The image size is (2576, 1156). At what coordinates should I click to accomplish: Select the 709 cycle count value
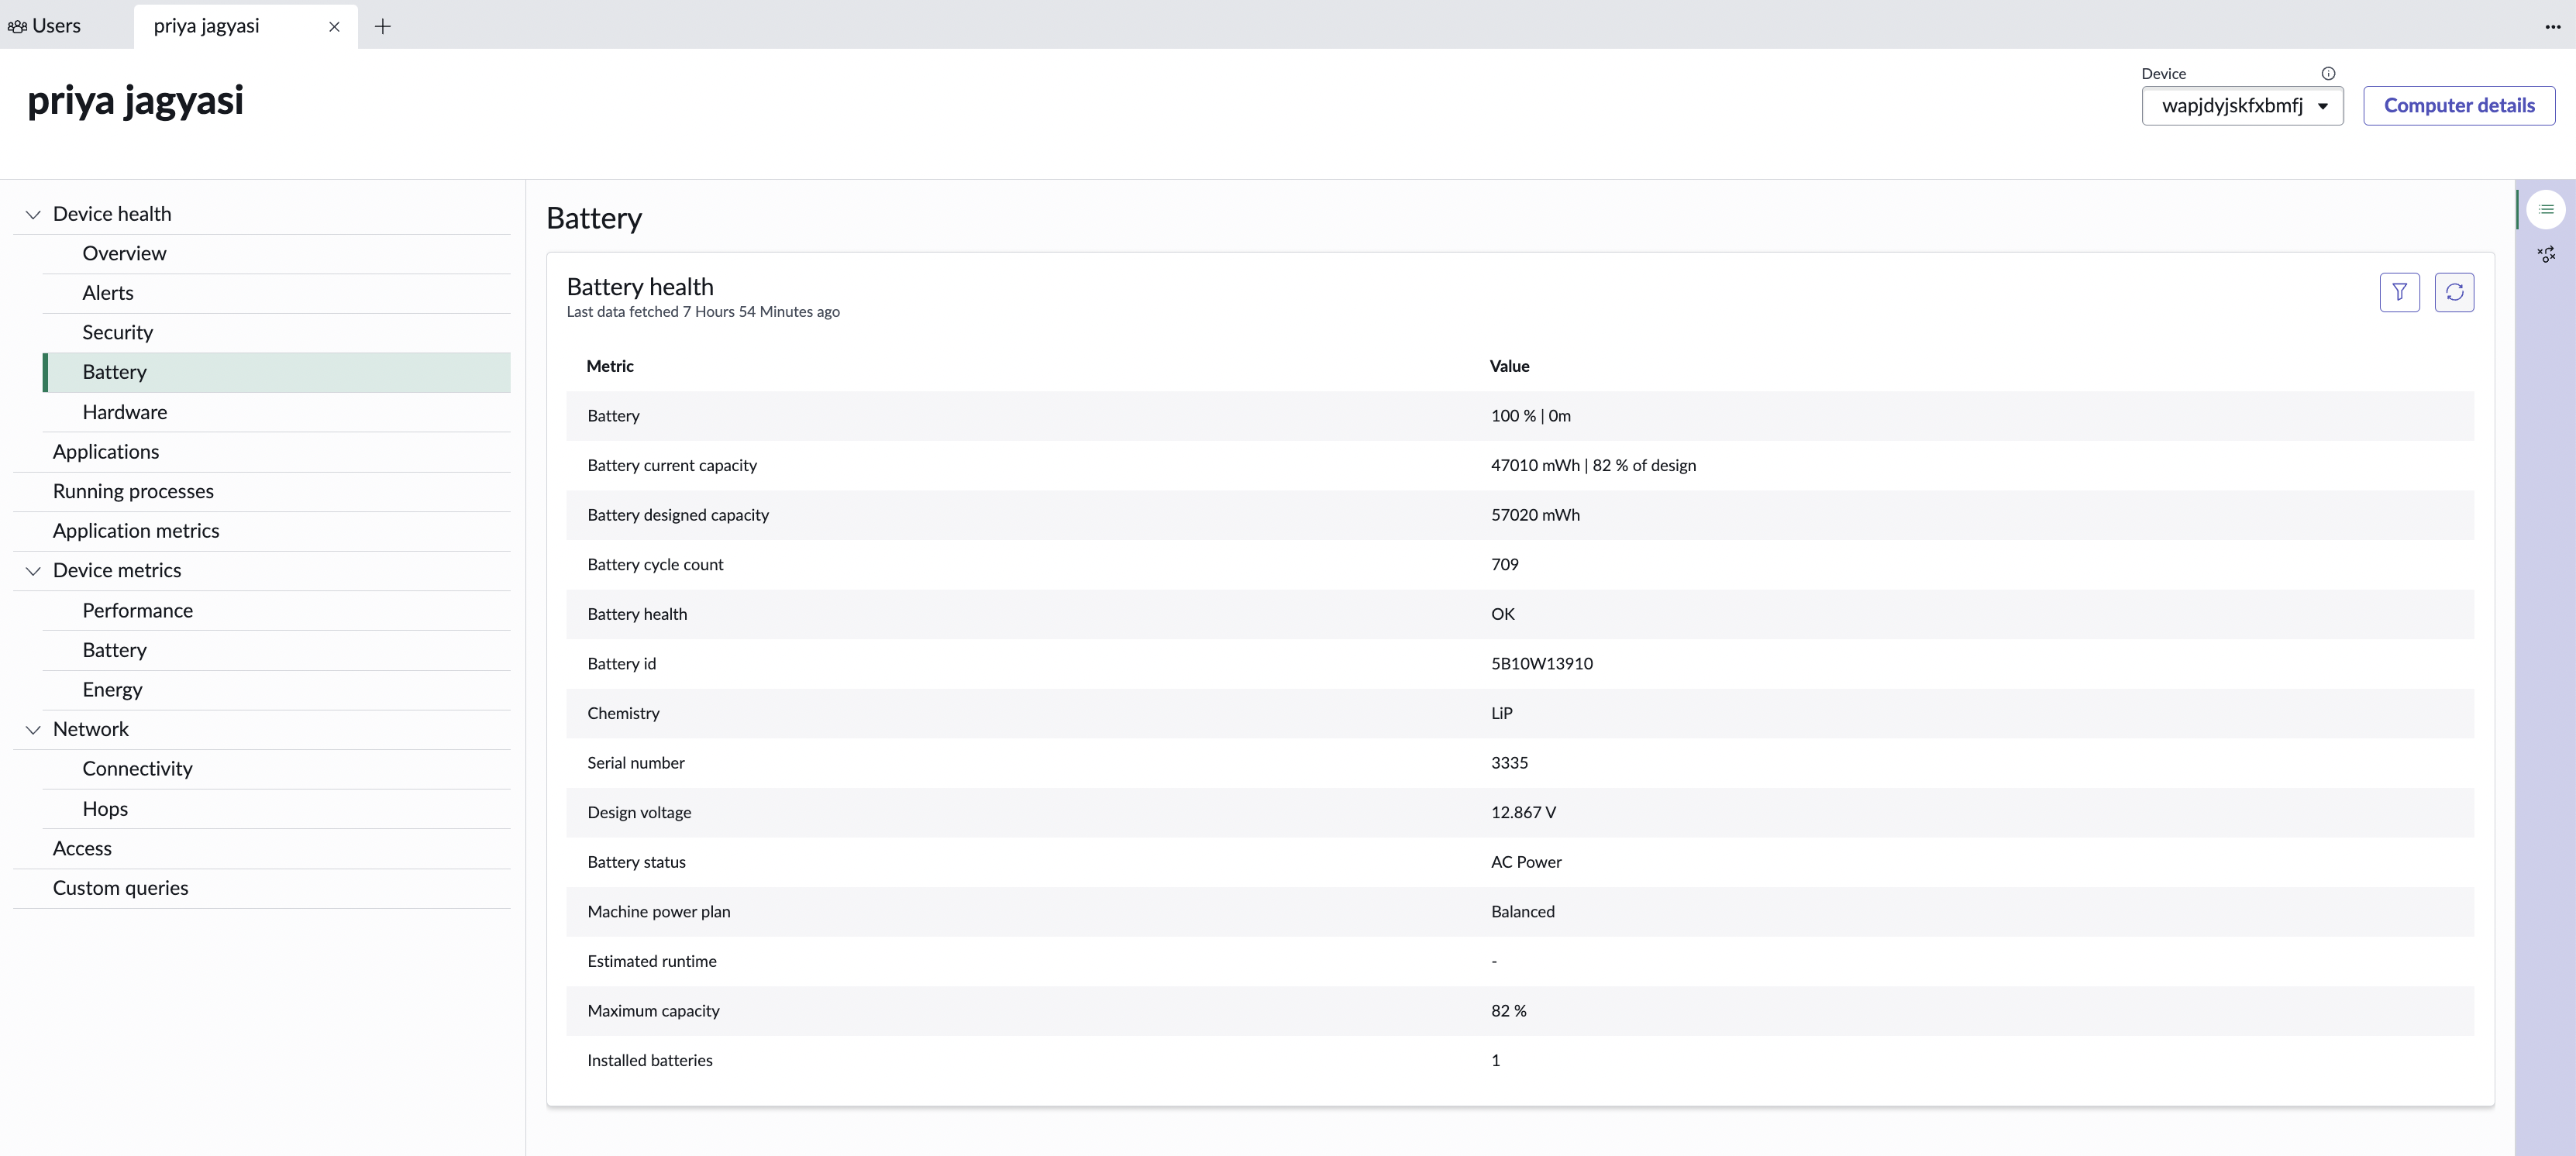click(x=1504, y=564)
